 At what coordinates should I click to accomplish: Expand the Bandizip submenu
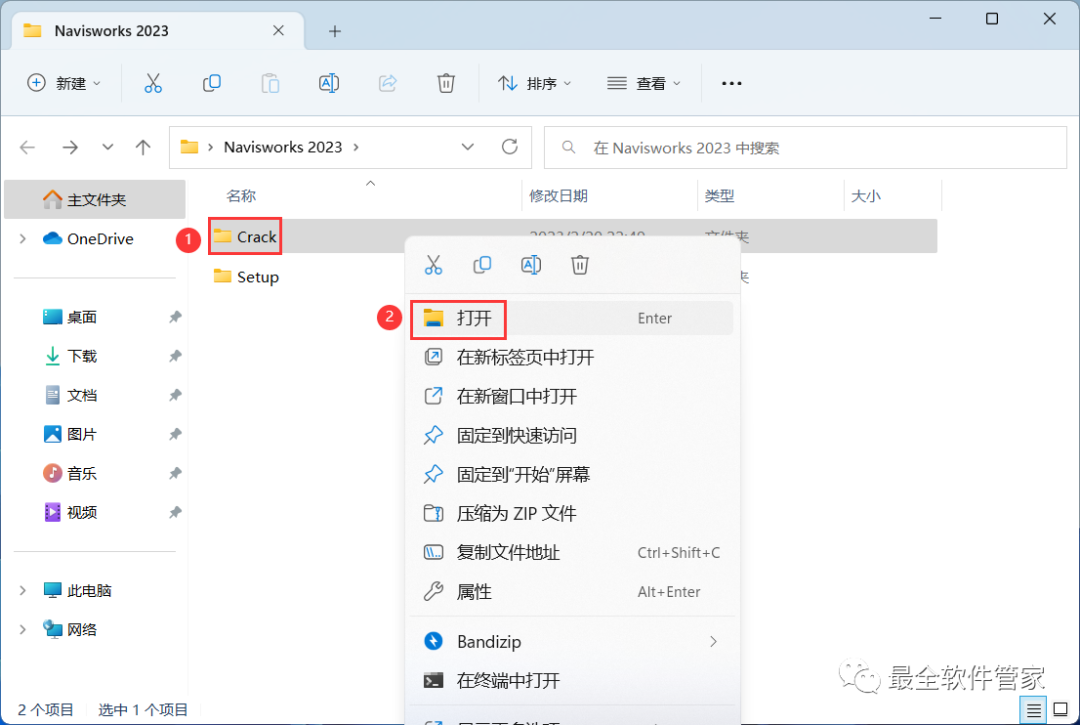point(713,642)
